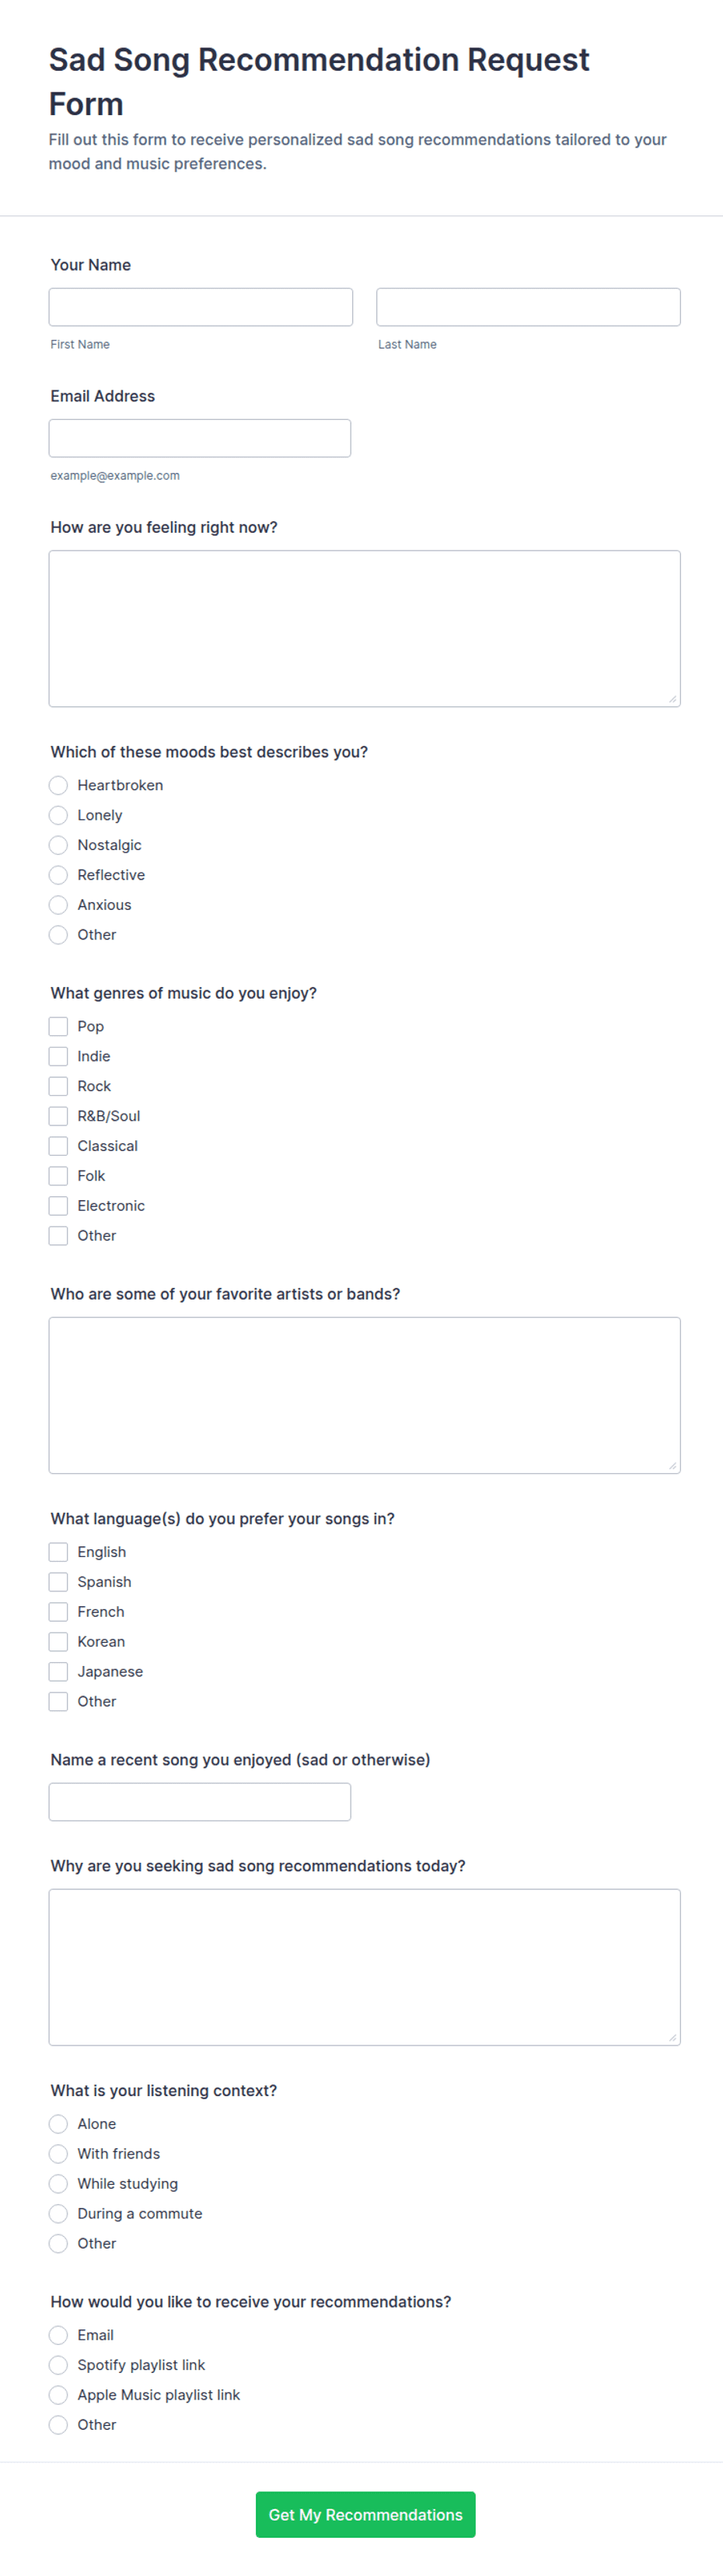Select Spotify playlist link delivery option

(58, 2365)
